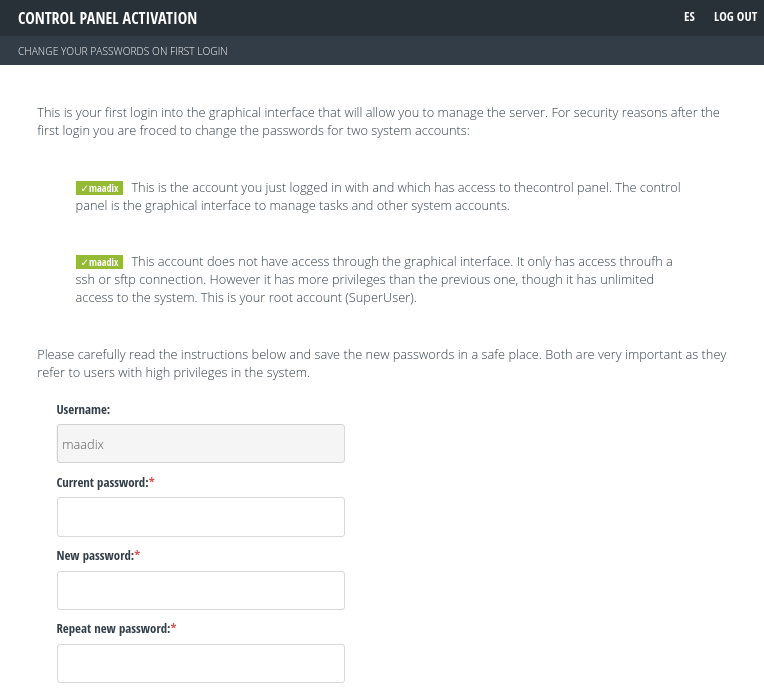The image size is (764, 692).
Task: Click the disabled Username field showing maadix
Action: click(x=201, y=443)
